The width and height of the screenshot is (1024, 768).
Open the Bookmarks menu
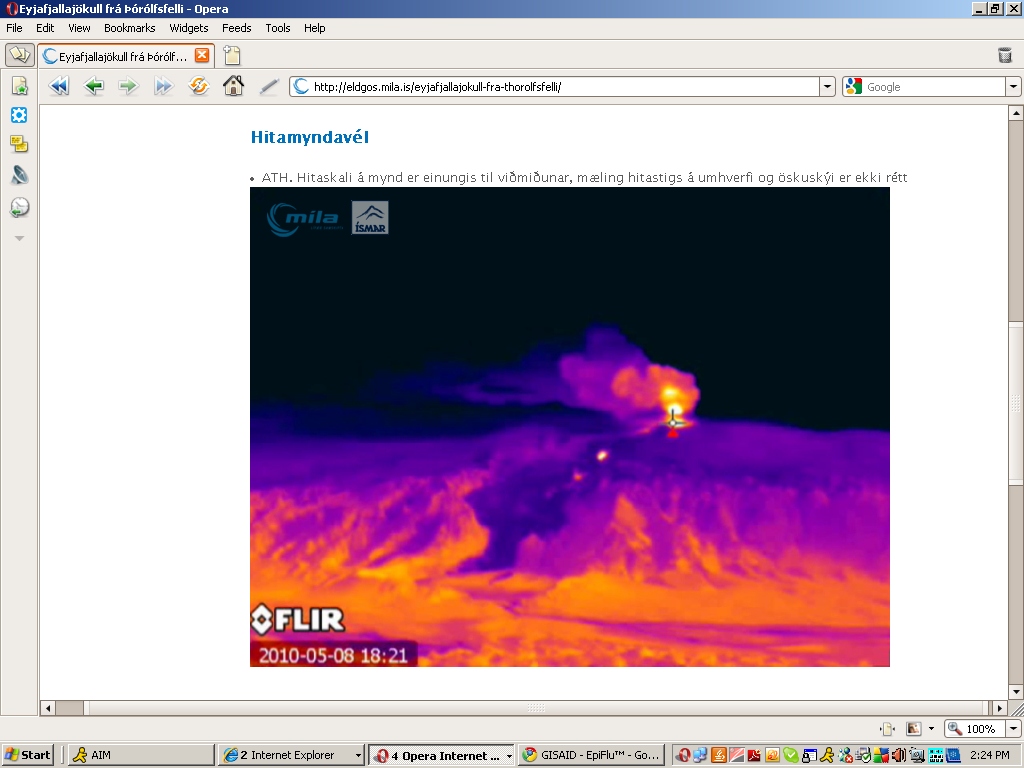coord(129,28)
